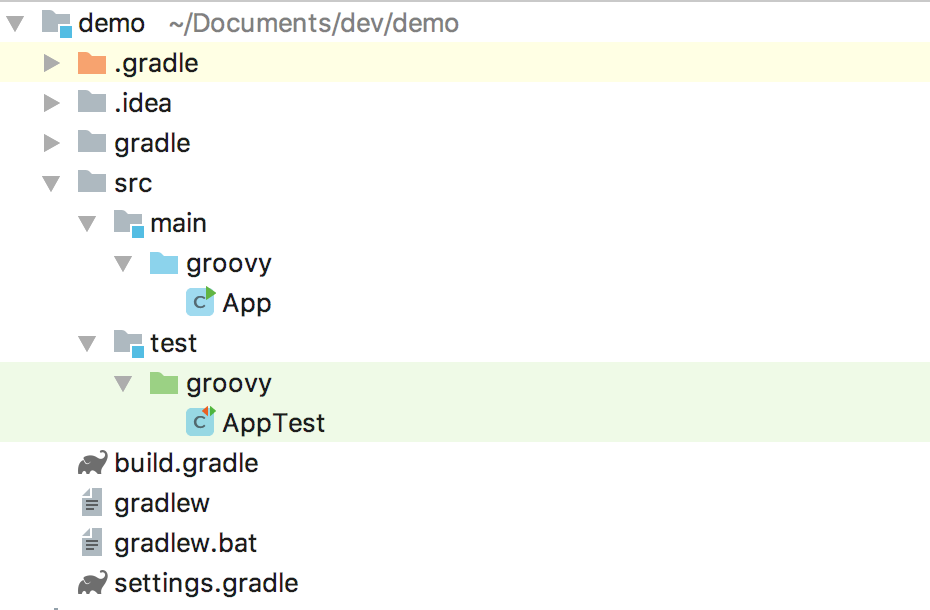Screen dimensions: 930x610
Task: Click the orange excluded folder icon of .gradle
Action: [x=89, y=62]
